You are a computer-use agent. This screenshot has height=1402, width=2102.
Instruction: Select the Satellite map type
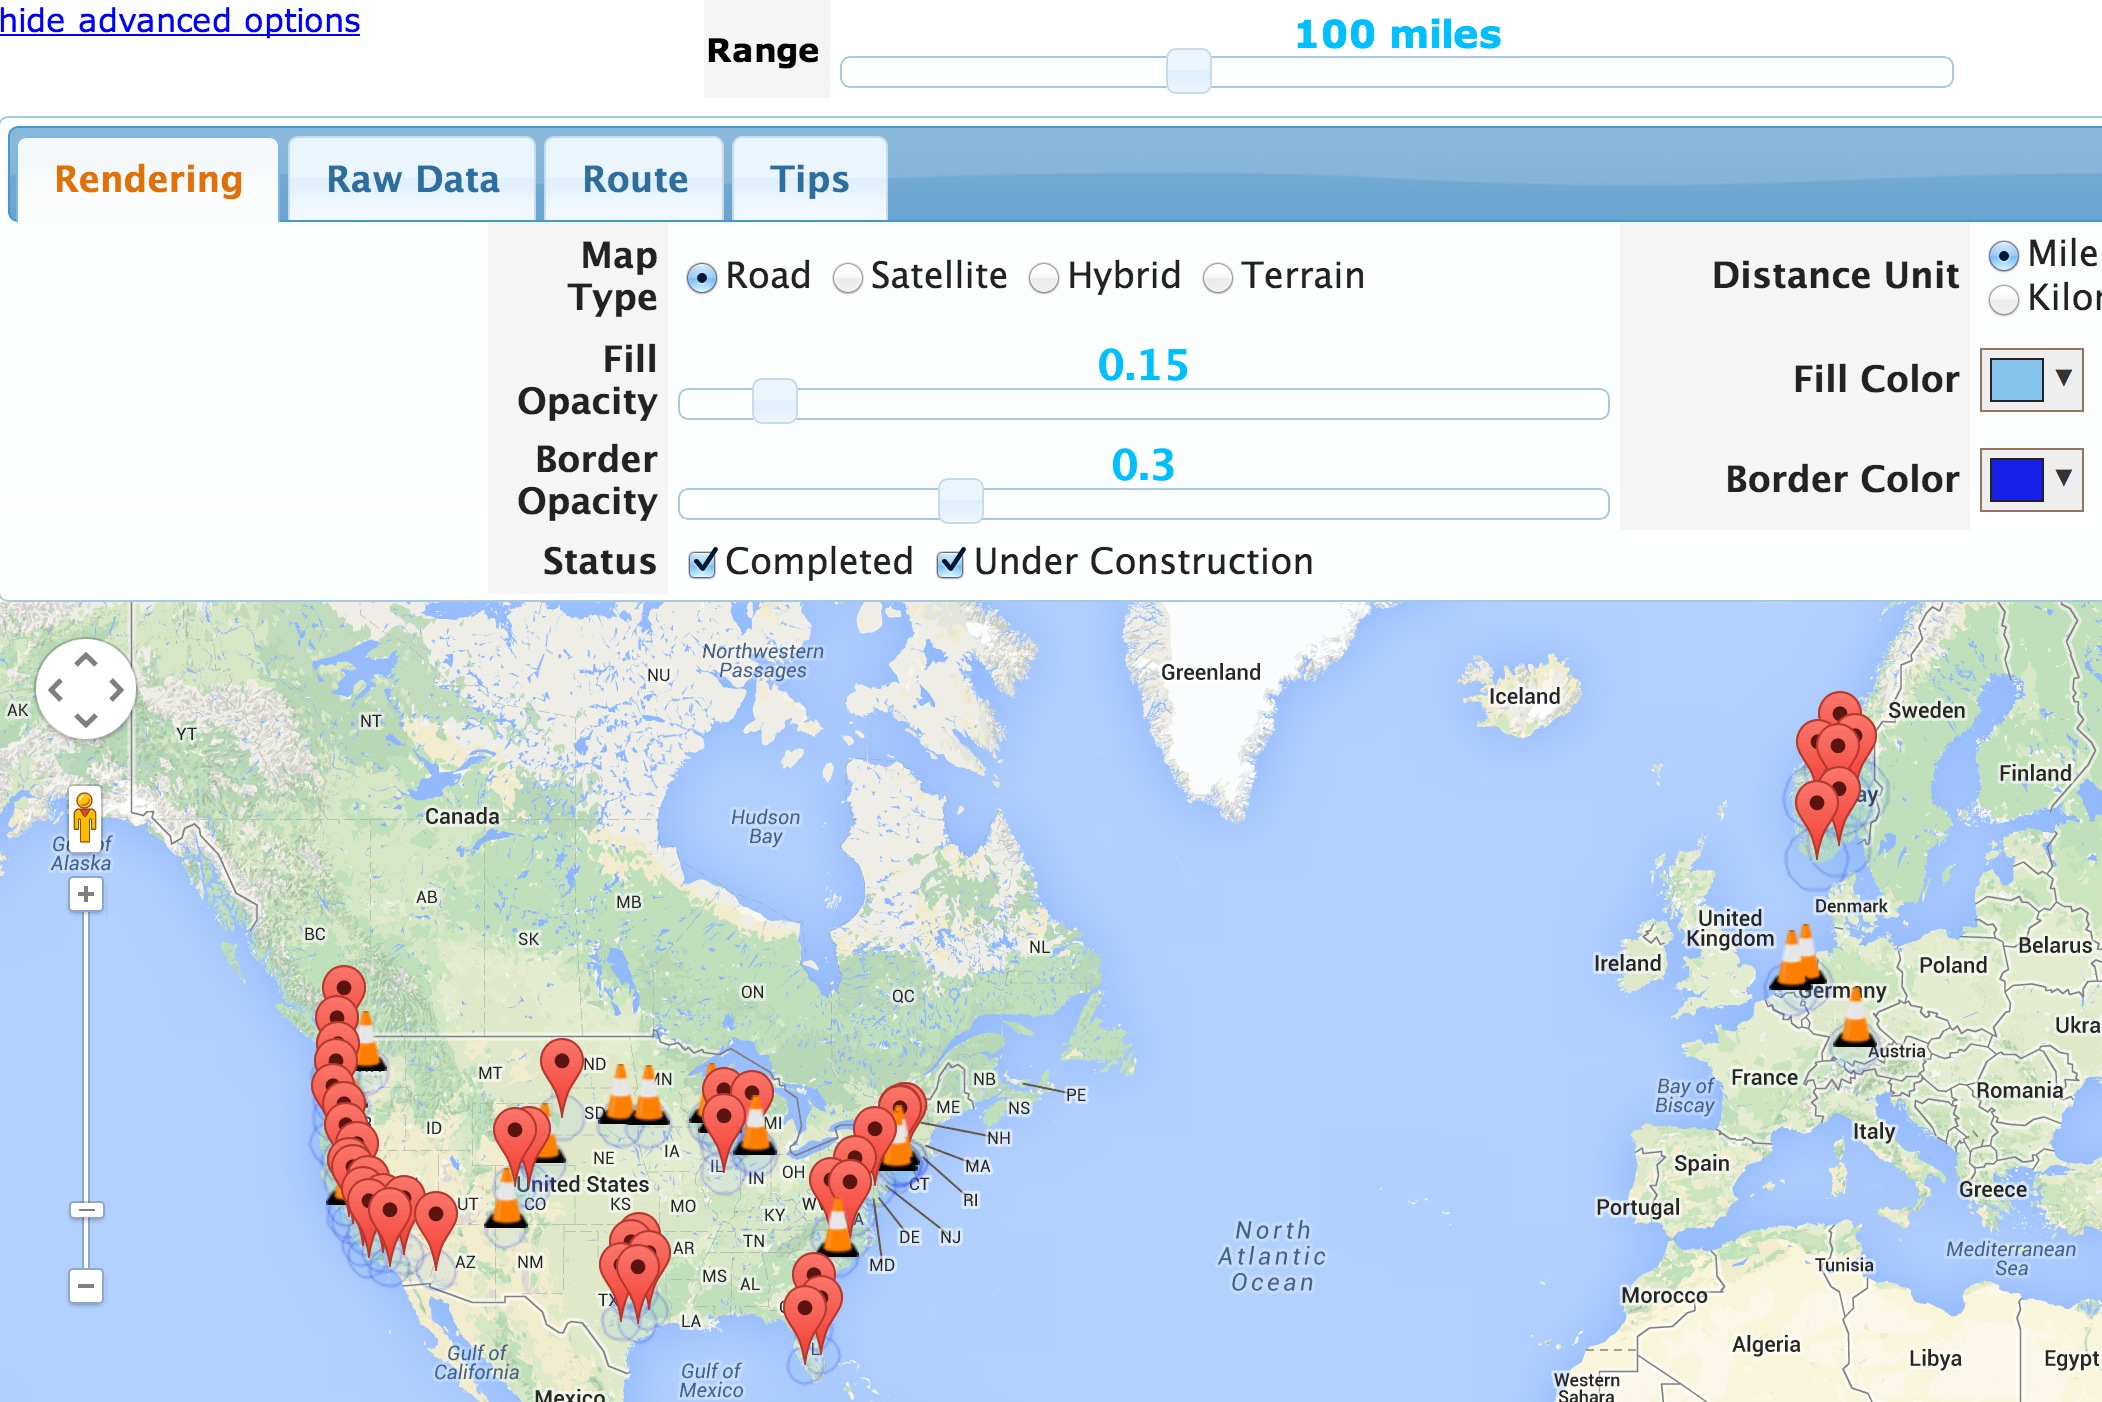(847, 278)
